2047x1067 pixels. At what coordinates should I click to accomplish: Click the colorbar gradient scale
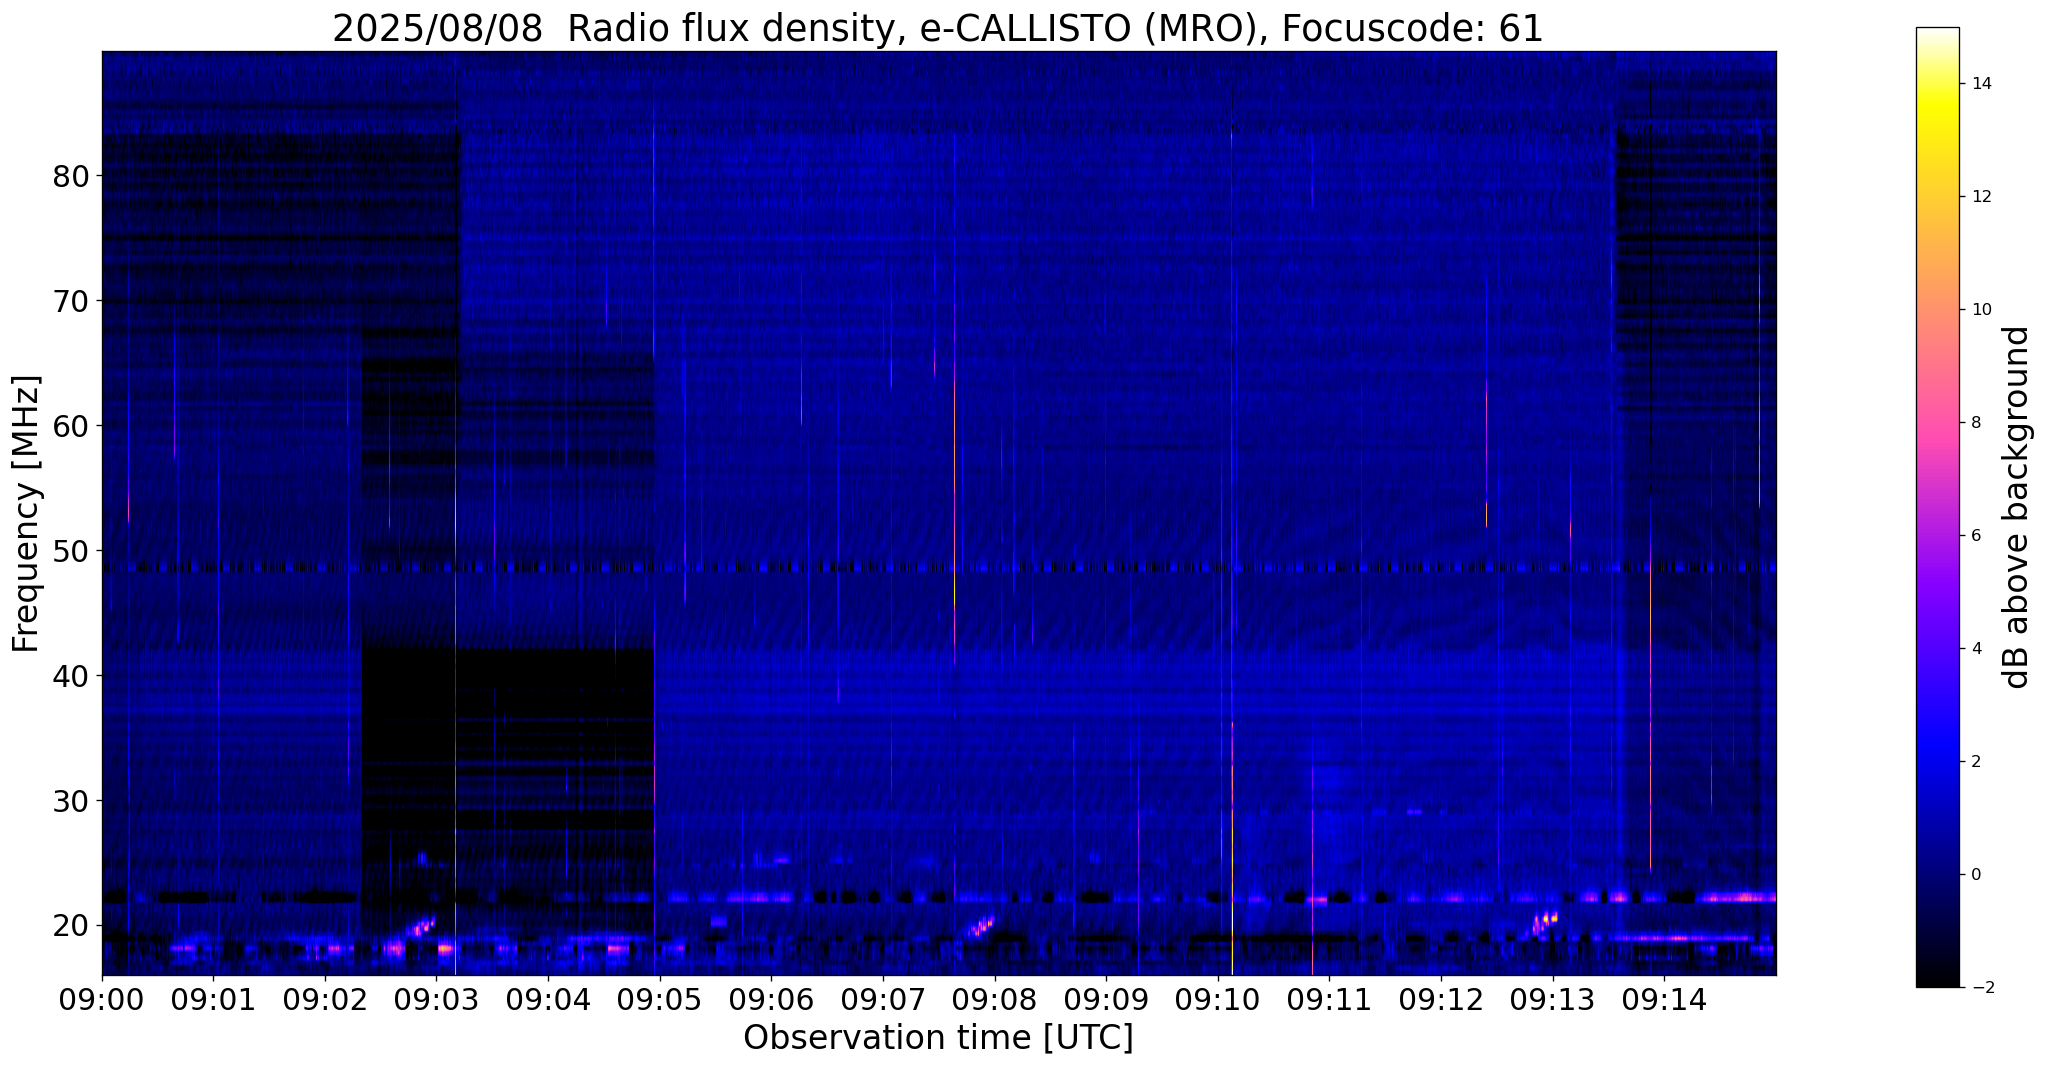(x=1937, y=507)
